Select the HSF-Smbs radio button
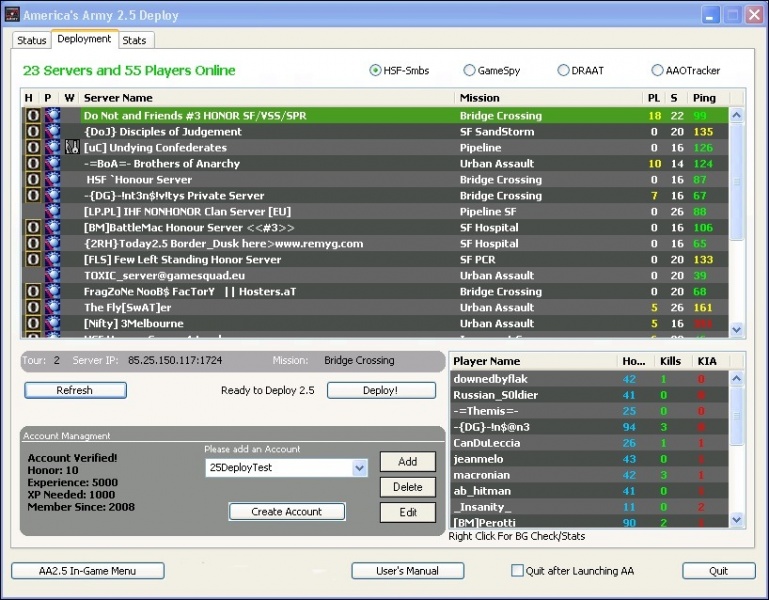 click(x=375, y=70)
